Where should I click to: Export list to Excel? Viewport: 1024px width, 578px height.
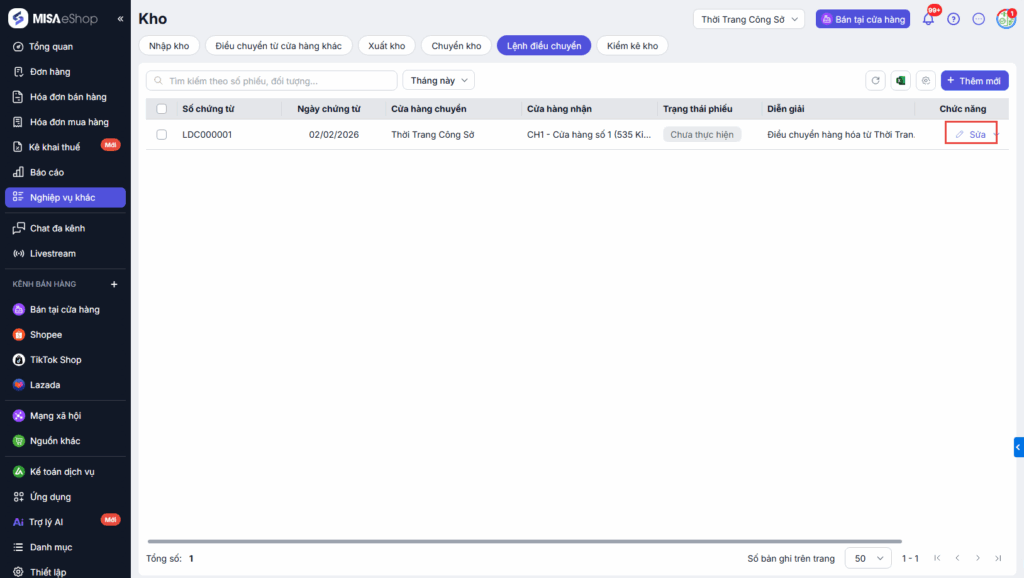point(901,80)
